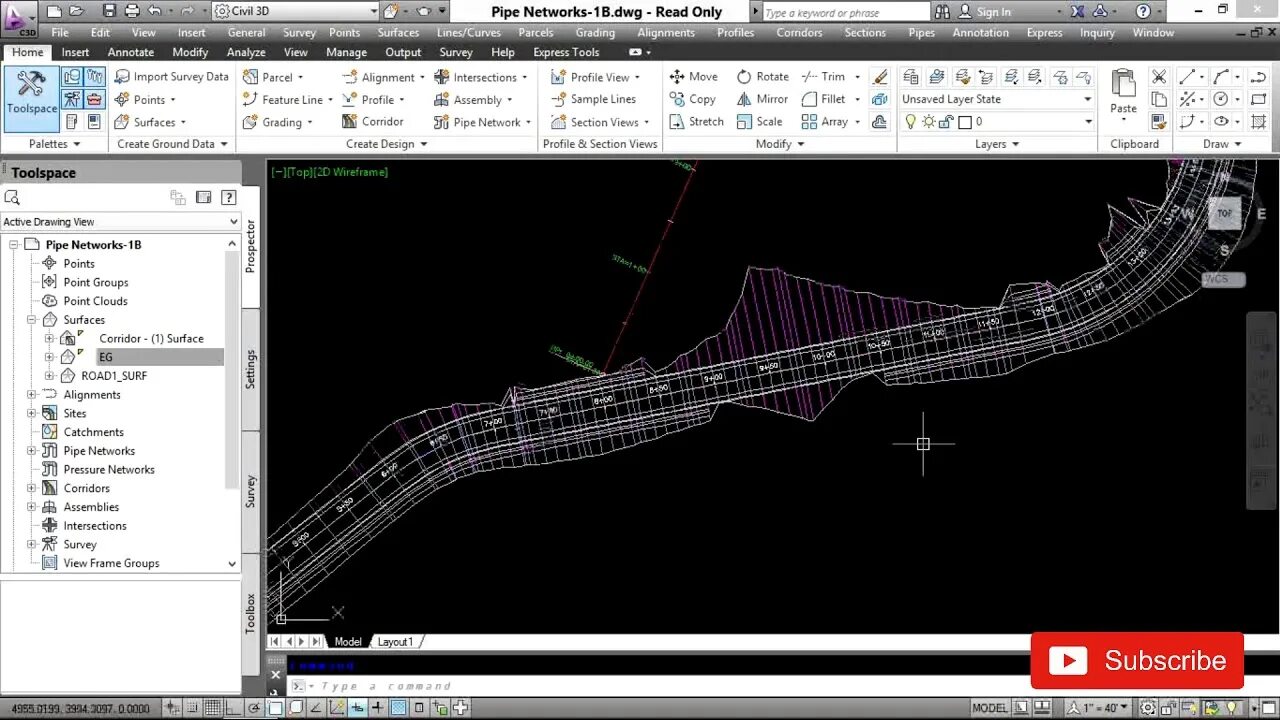This screenshot has height=720, width=1280.
Task: Click the Help question mark in title bar
Action: coord(1144,11)
